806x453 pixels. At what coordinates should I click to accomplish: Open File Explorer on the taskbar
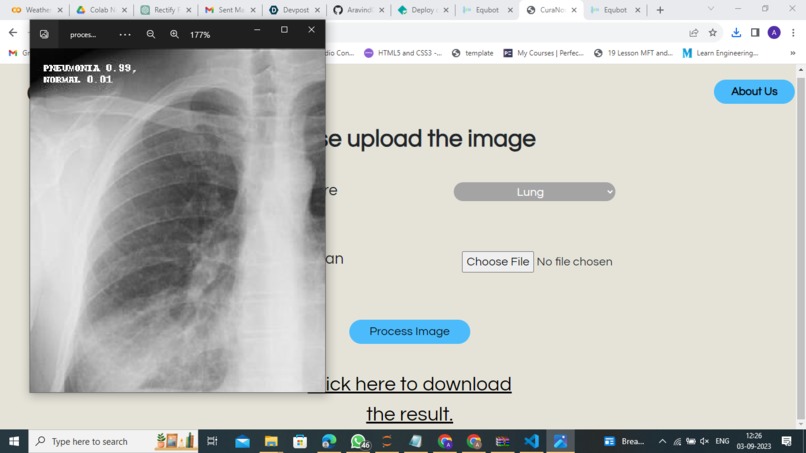coord(271,441)
